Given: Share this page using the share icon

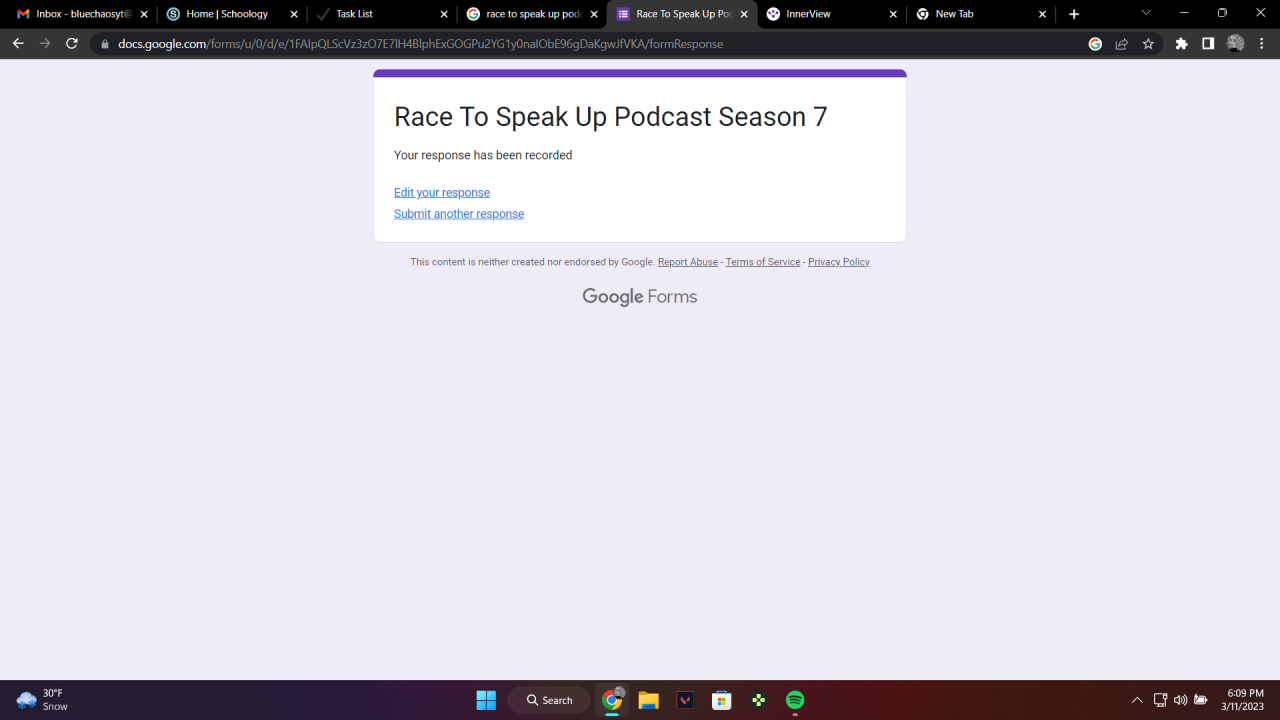Looking at the screenshot, I should coord(1122,44).
